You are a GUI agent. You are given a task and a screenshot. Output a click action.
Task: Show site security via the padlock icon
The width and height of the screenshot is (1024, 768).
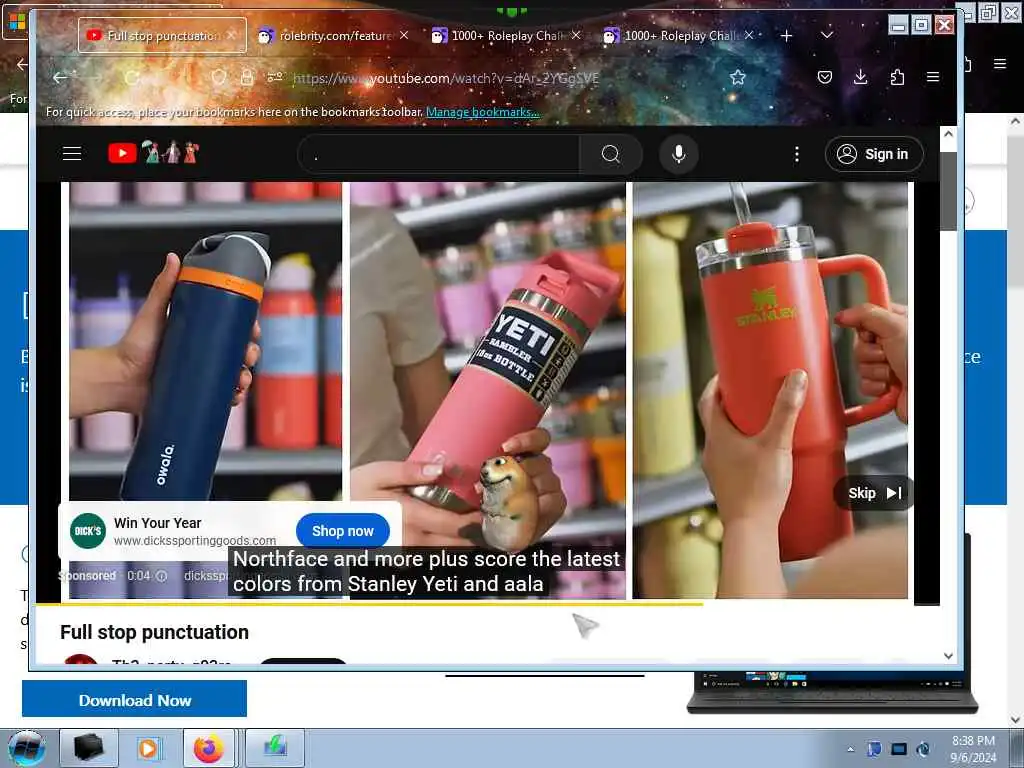[x=247, y=78]
